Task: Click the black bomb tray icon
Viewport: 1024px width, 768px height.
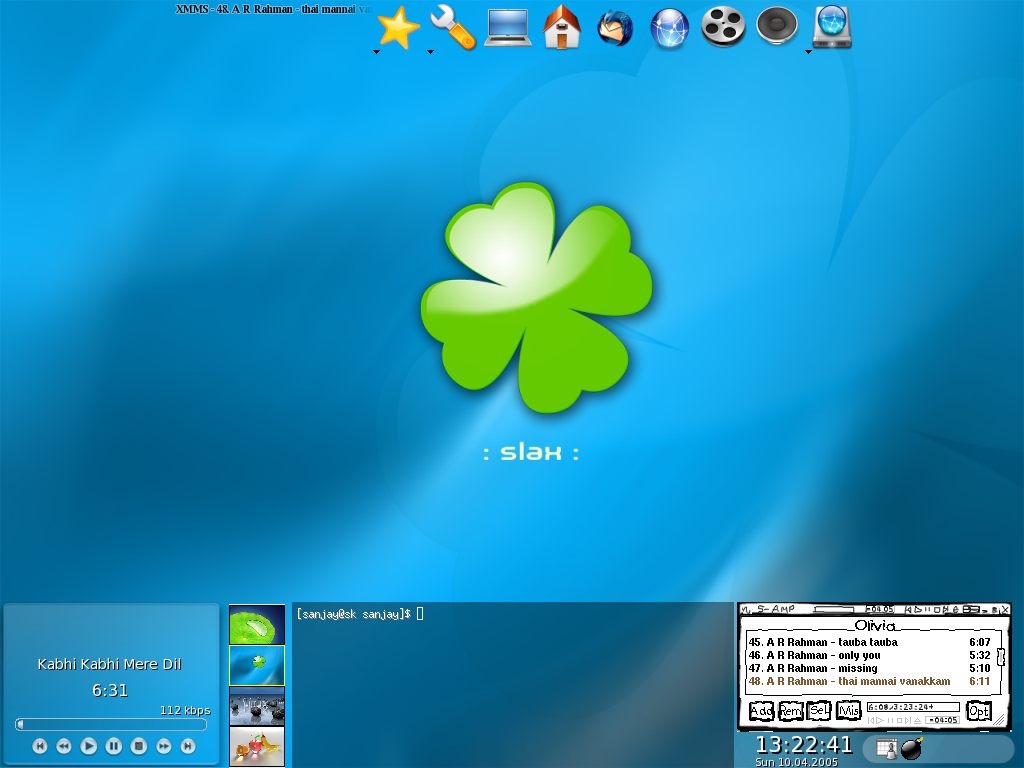Action: point(912,748)
